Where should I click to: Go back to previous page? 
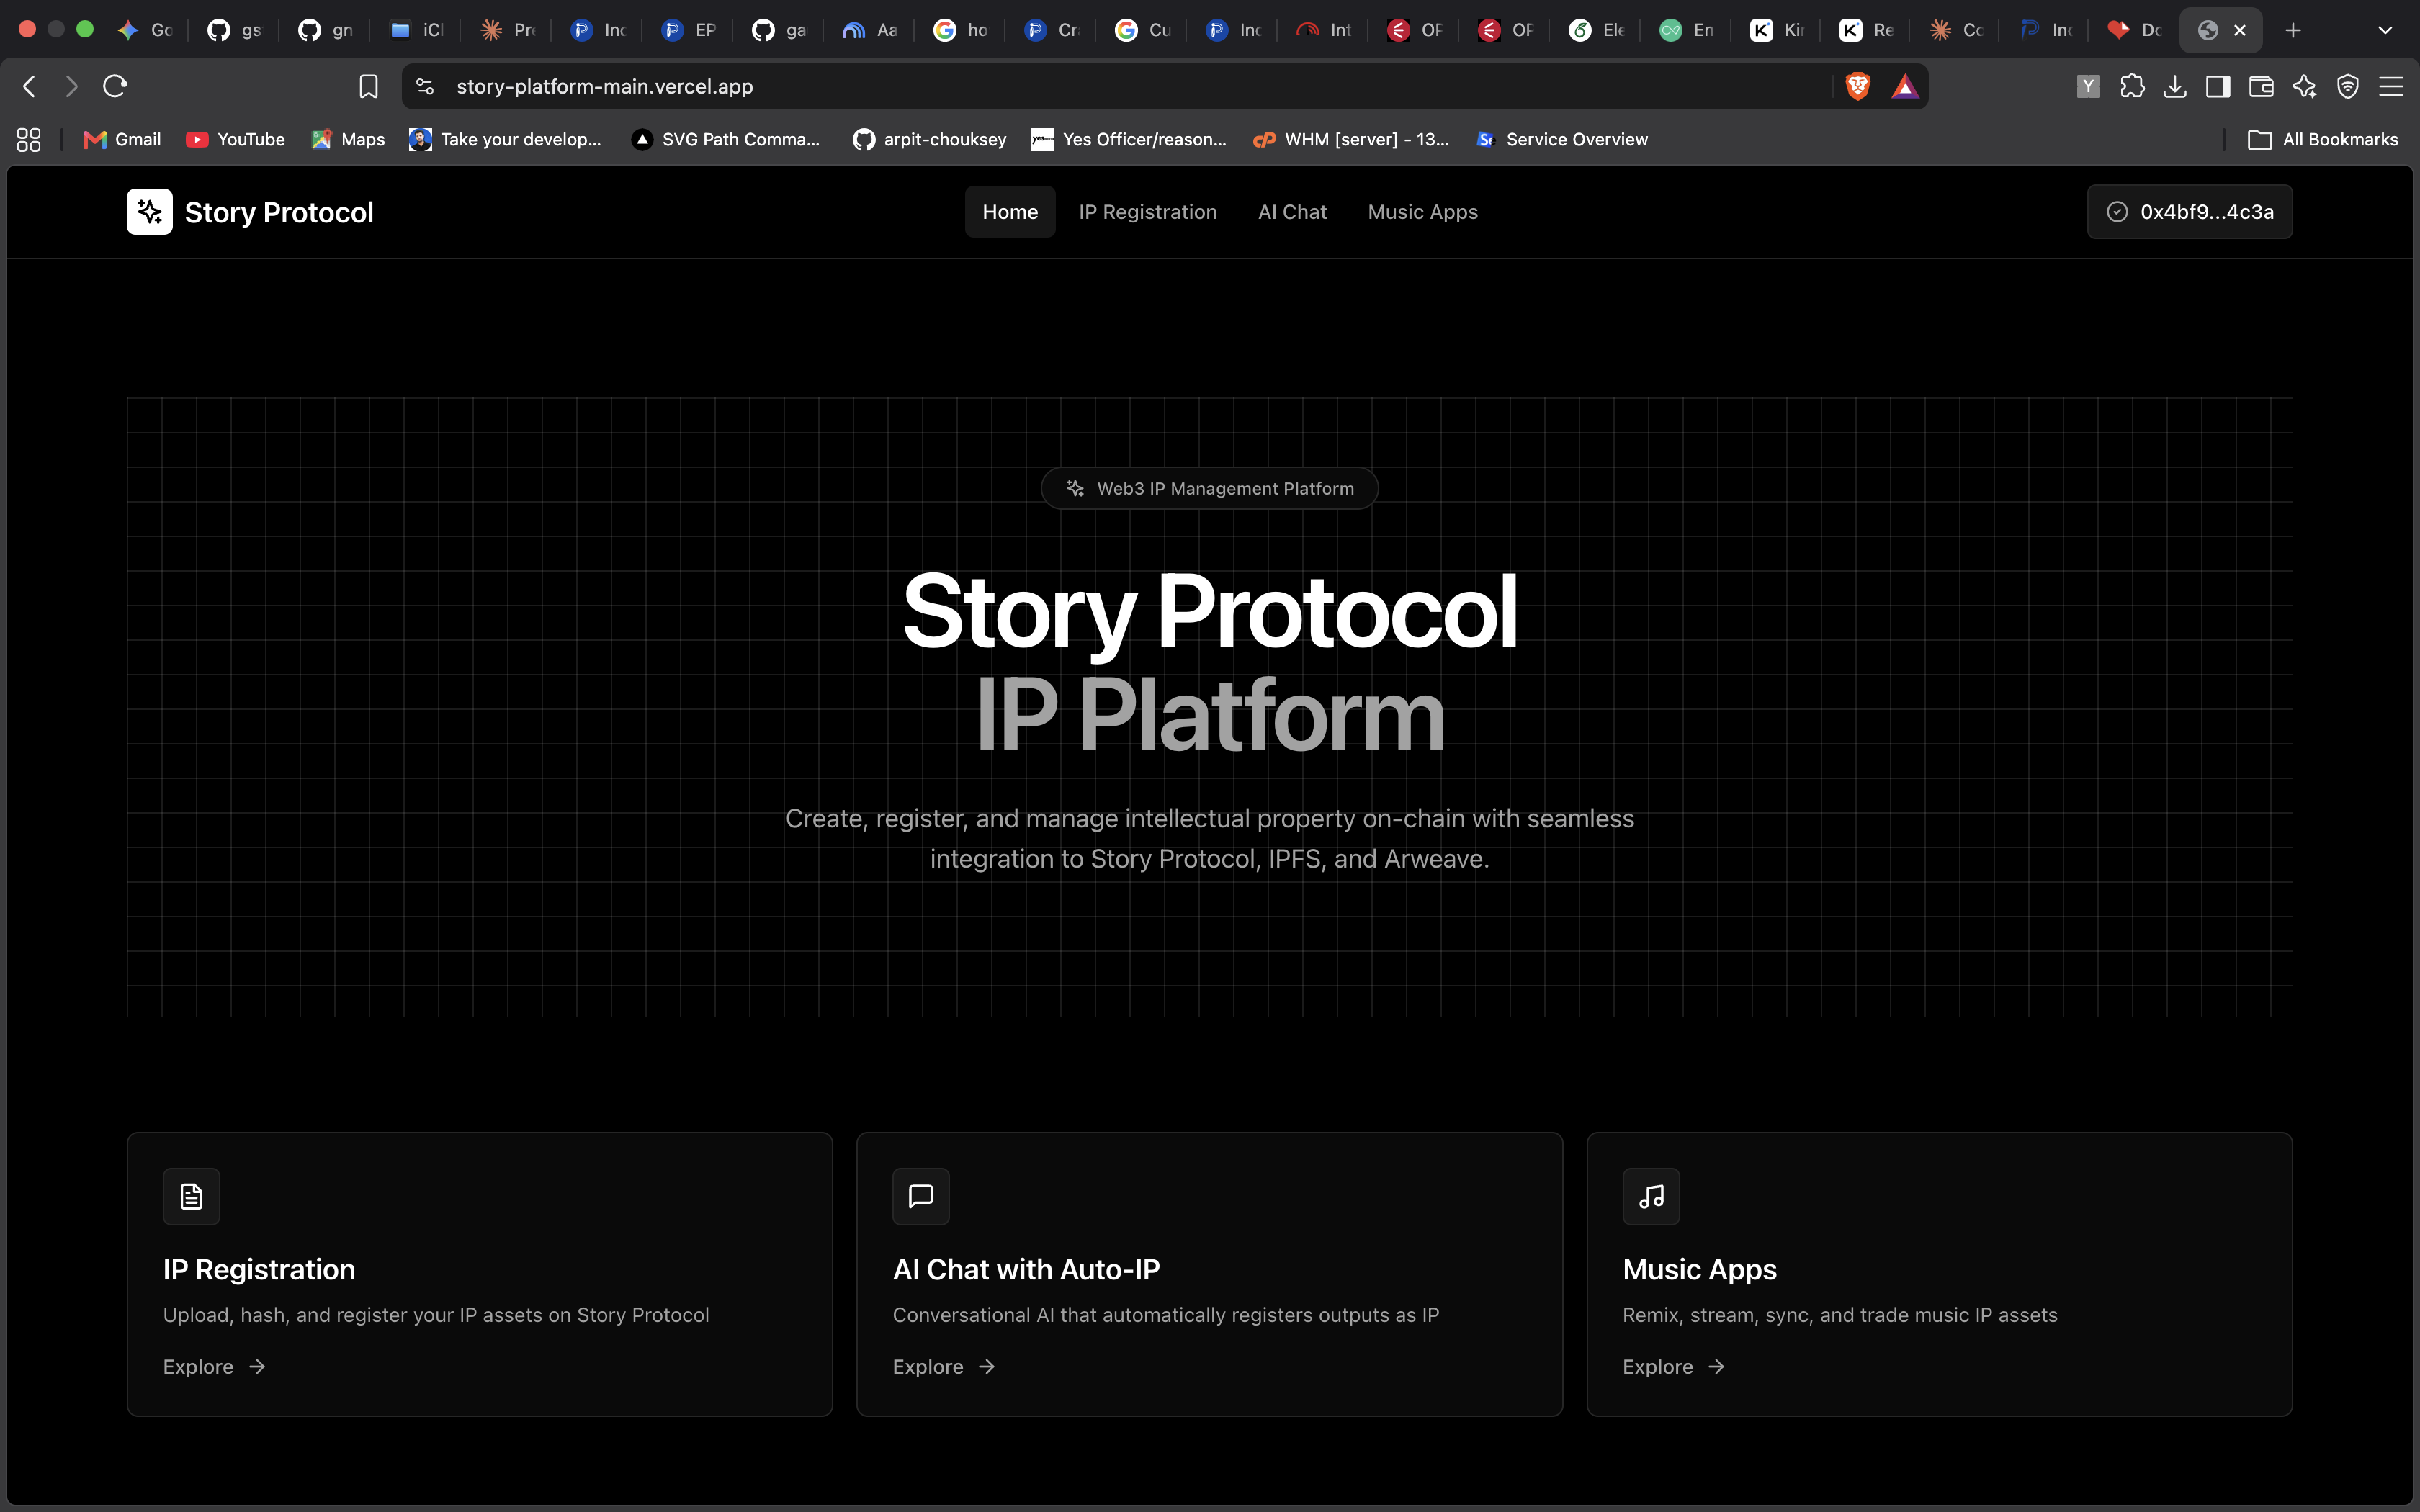click(29, 87)
